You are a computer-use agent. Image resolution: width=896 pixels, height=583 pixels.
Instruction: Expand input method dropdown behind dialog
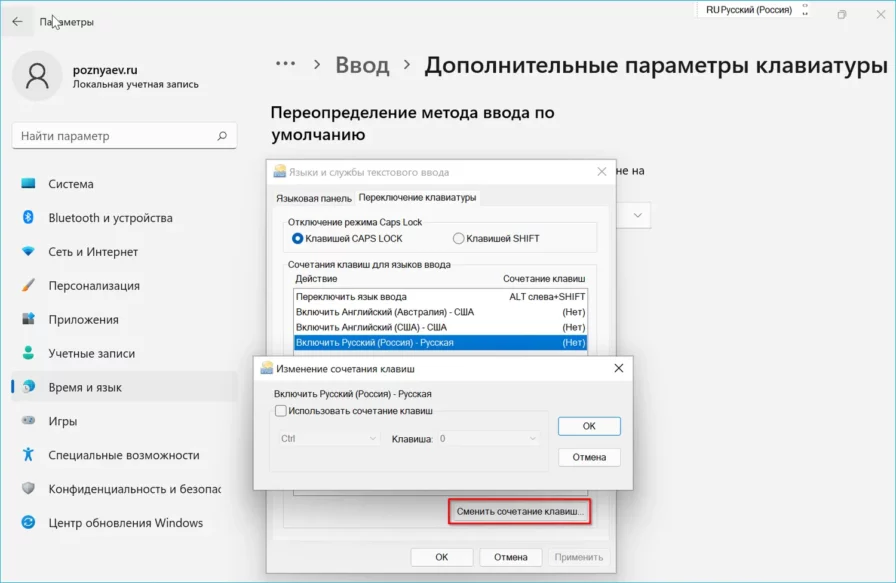click(x=638, y=215)
